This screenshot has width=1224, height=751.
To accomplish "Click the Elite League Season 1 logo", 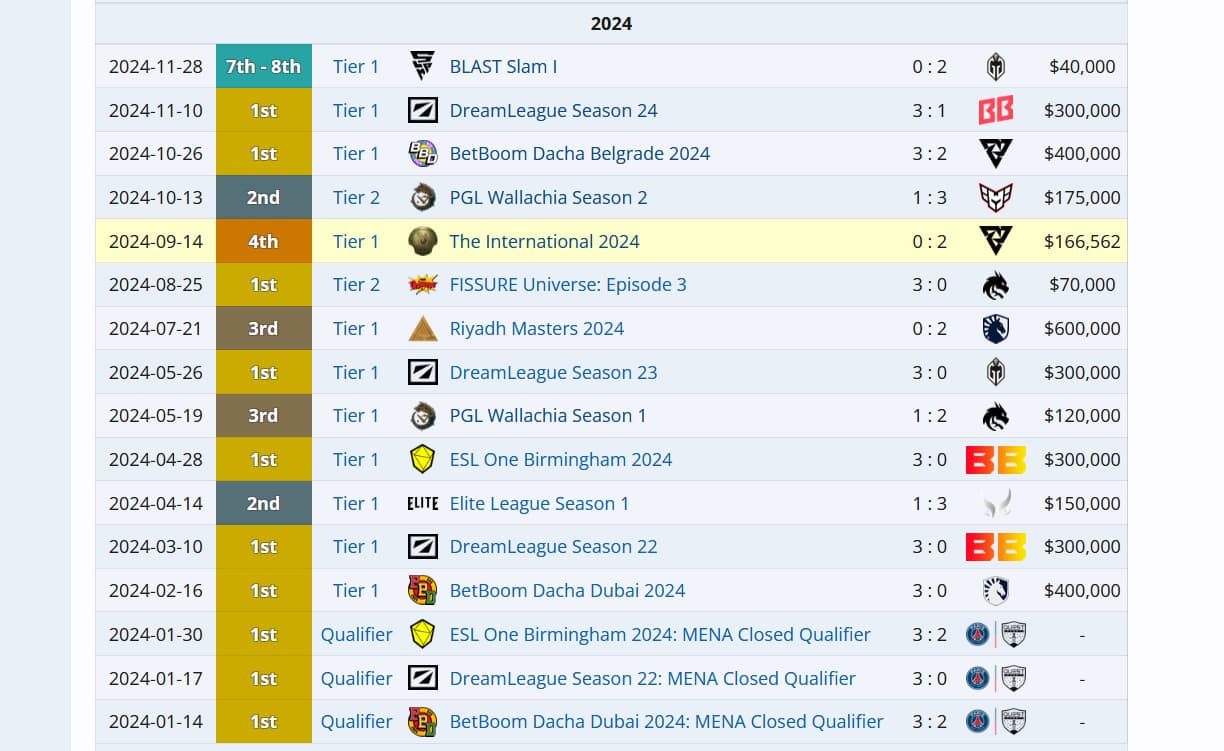I will [422, 503].
